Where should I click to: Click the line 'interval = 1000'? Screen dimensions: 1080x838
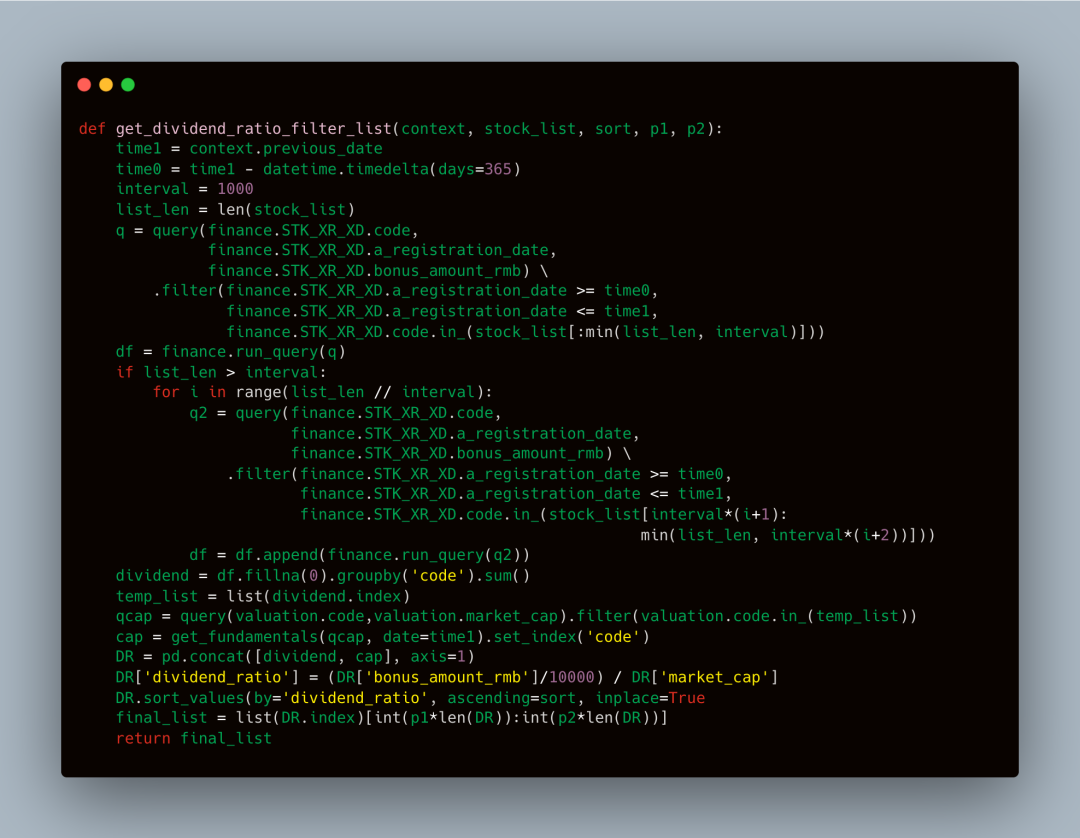[x=185, y=189]
